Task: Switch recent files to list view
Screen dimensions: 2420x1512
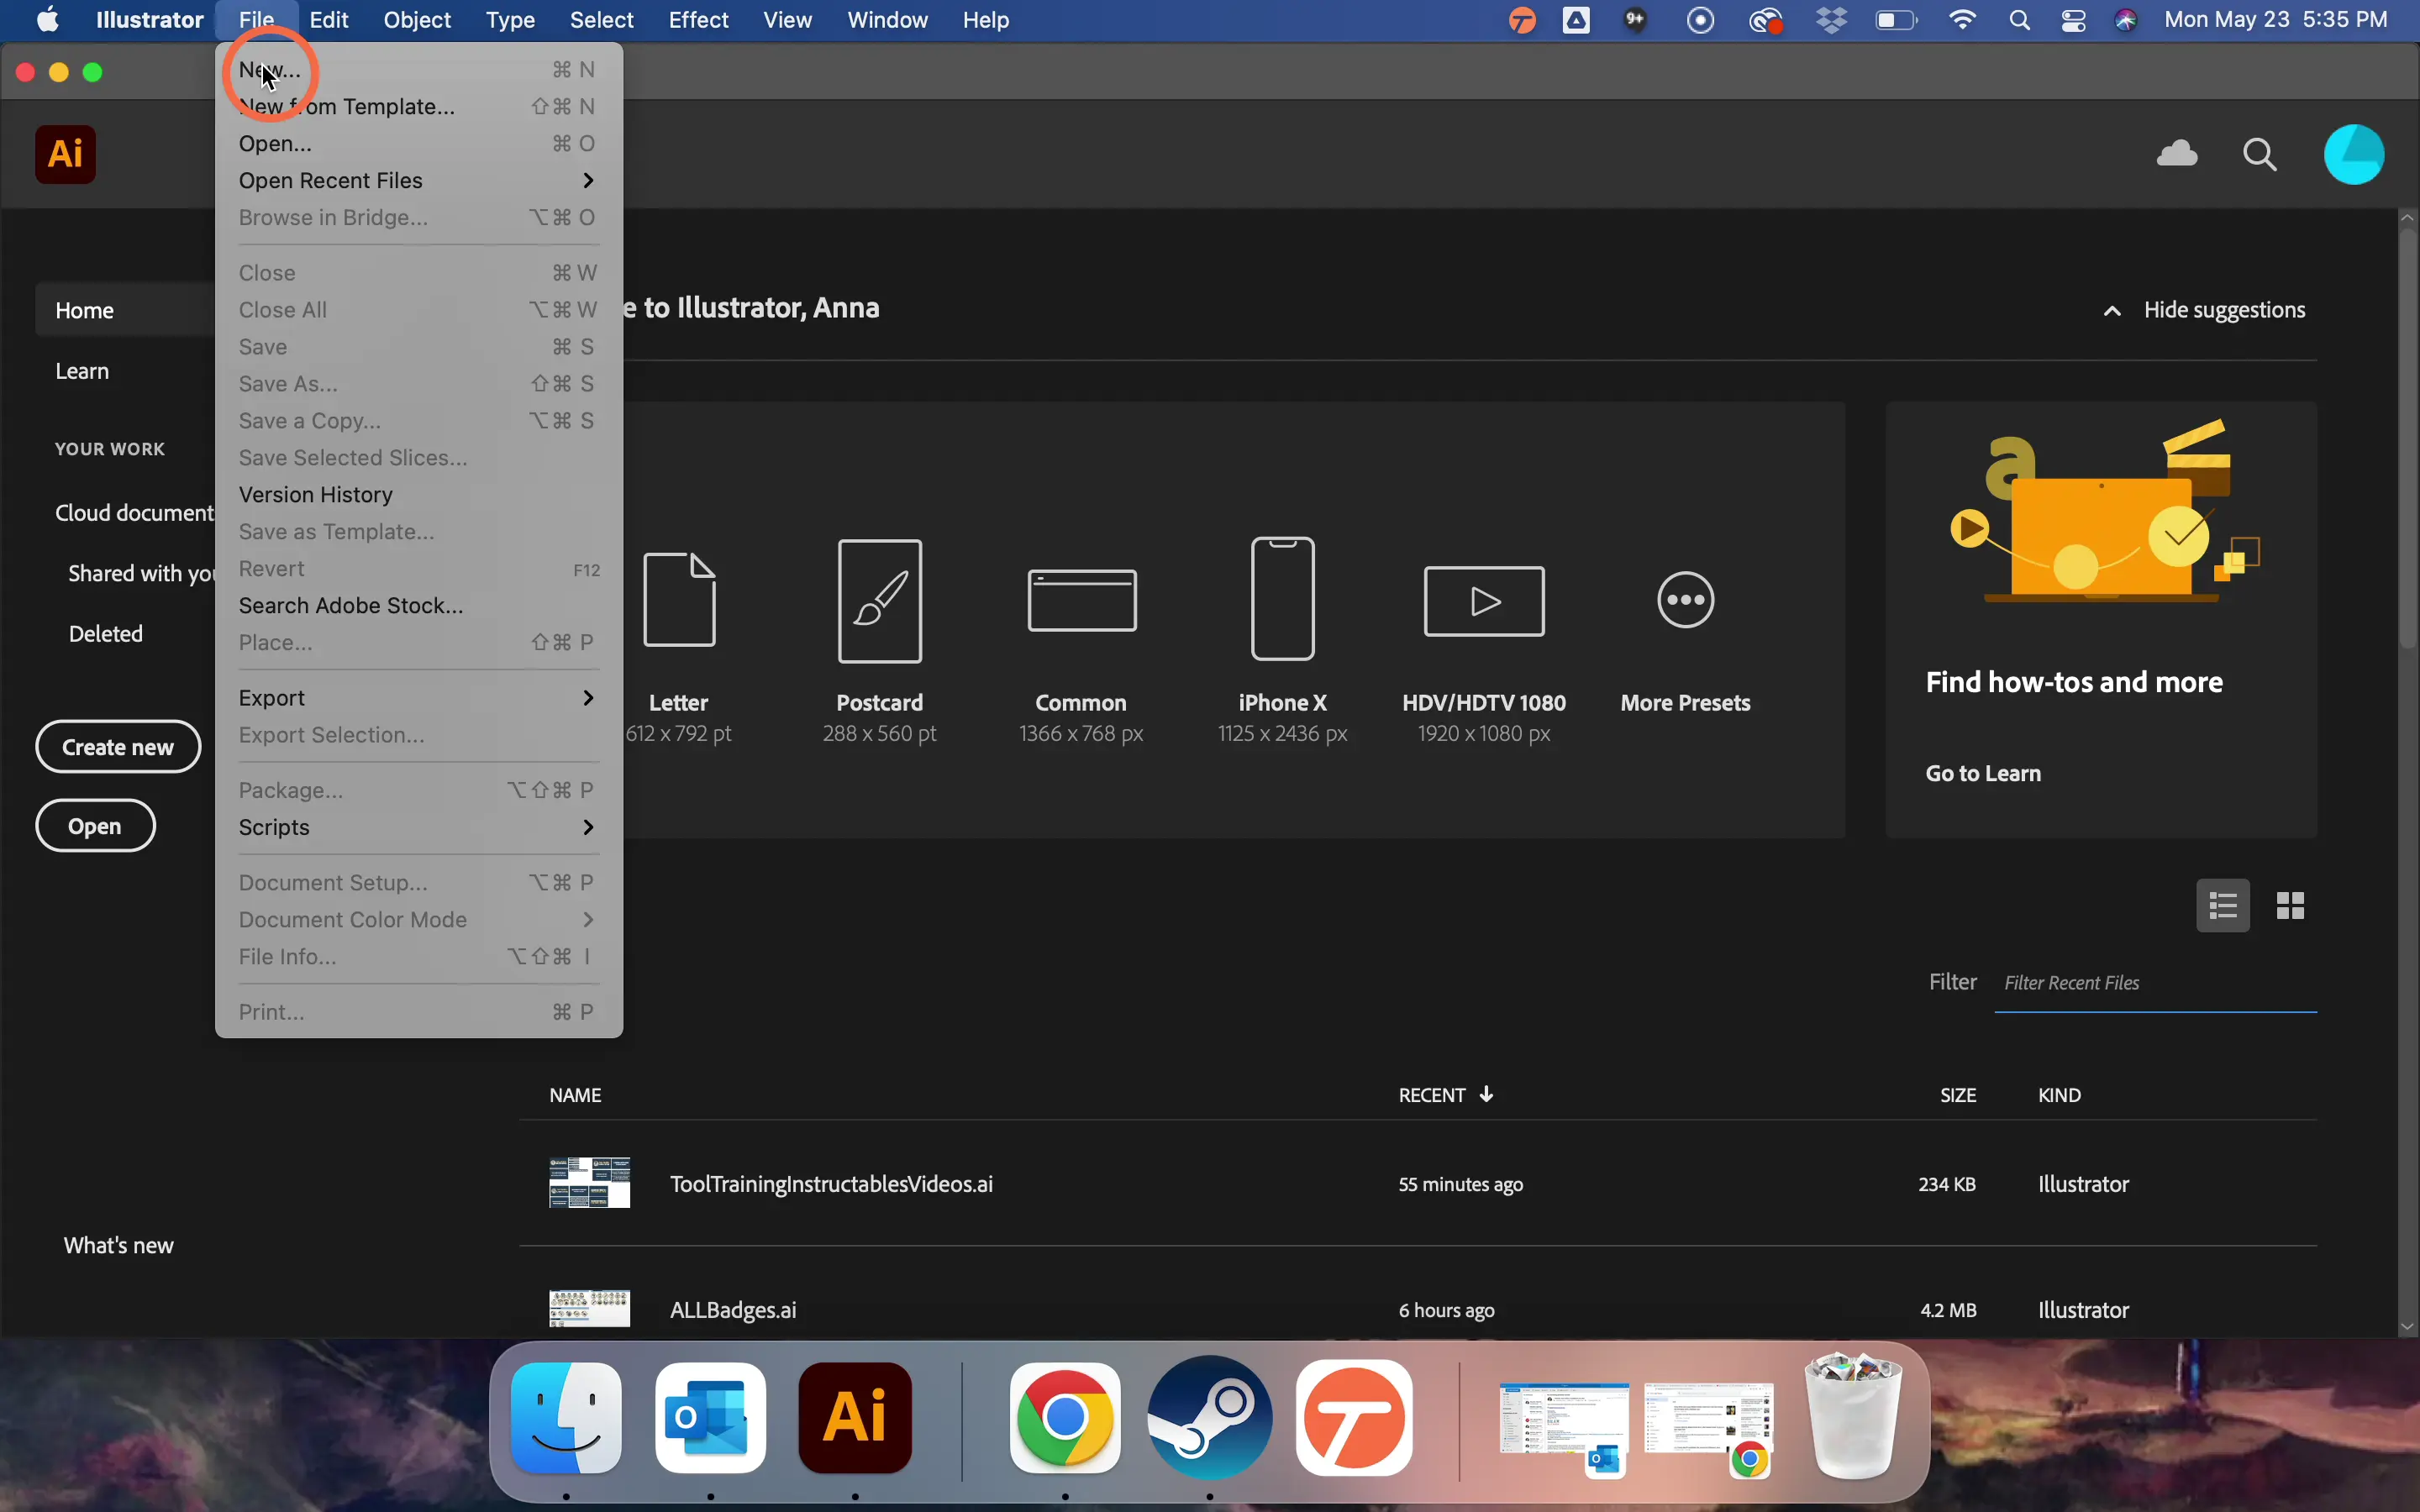Action: point(2222,905)
